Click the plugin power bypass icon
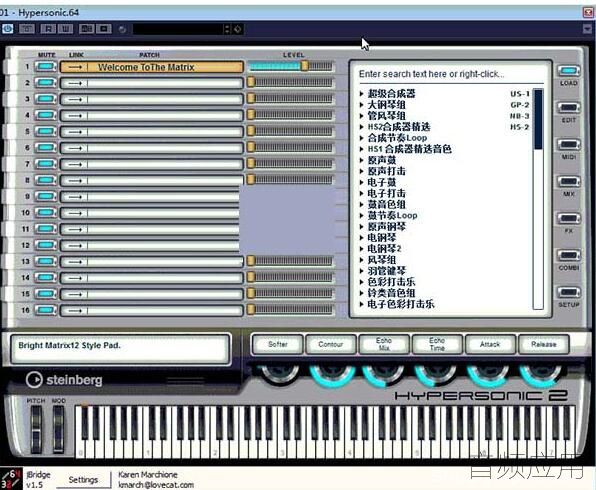The width and height of the screenshot is (596, 490). point(7,29)
